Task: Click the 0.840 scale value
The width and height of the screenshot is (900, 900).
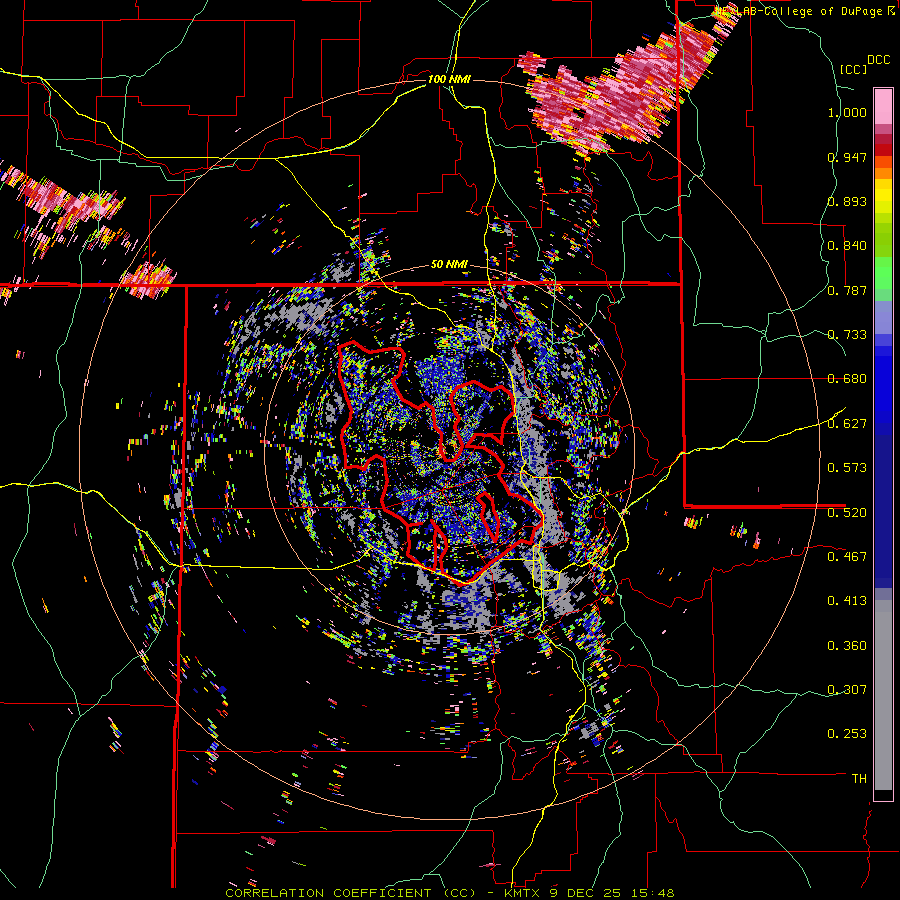Action: tap(847, 246)
